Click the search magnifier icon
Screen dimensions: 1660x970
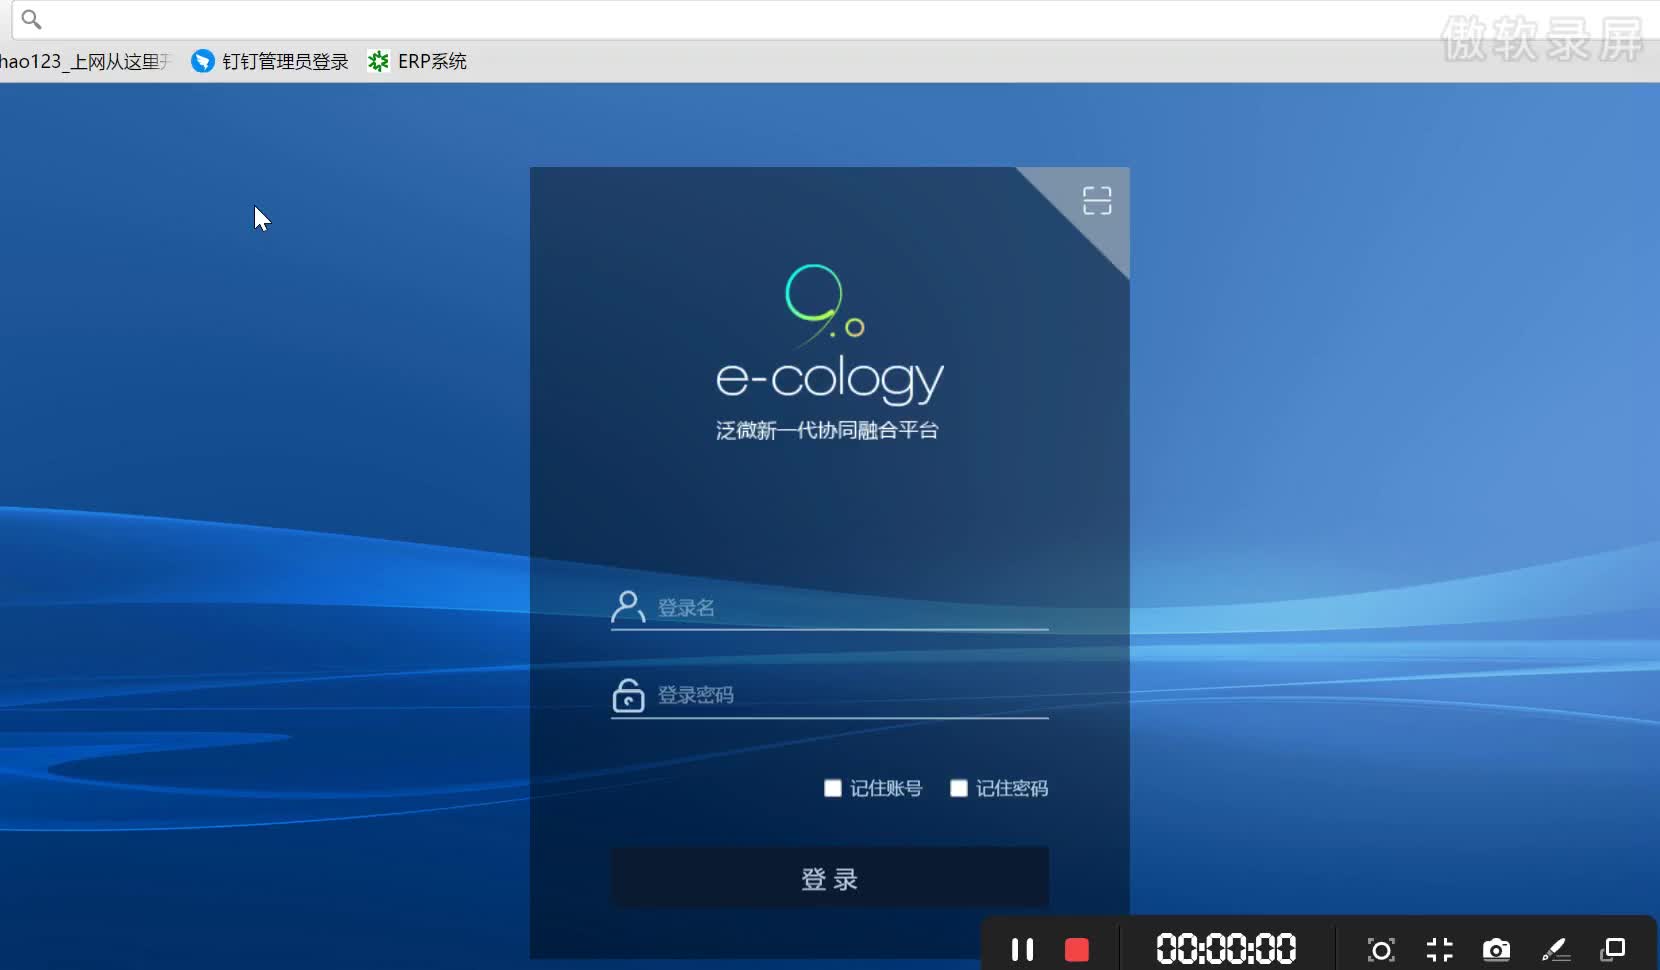point(31,19)
